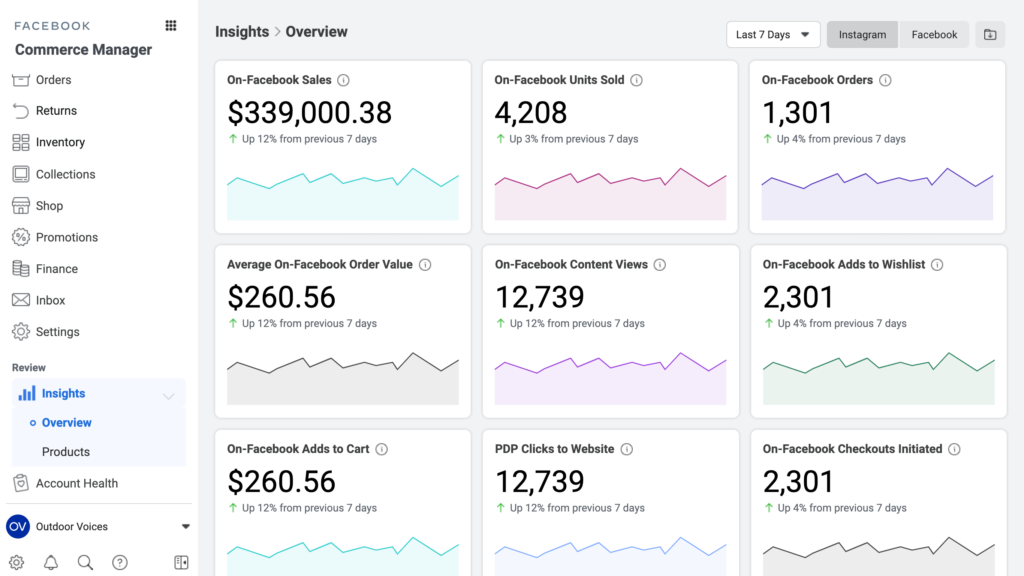Open the help question mark icon
The height and width of the screenshot is (576, 1024).
tap(120, 562)
